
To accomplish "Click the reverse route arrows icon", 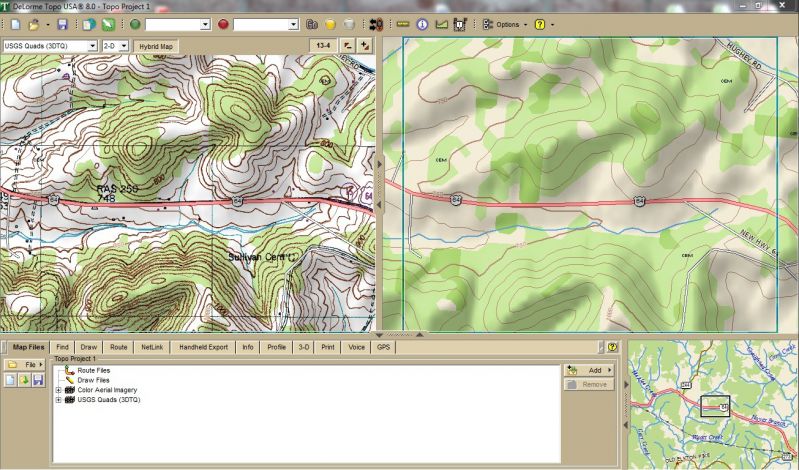I will click(376, 24).
